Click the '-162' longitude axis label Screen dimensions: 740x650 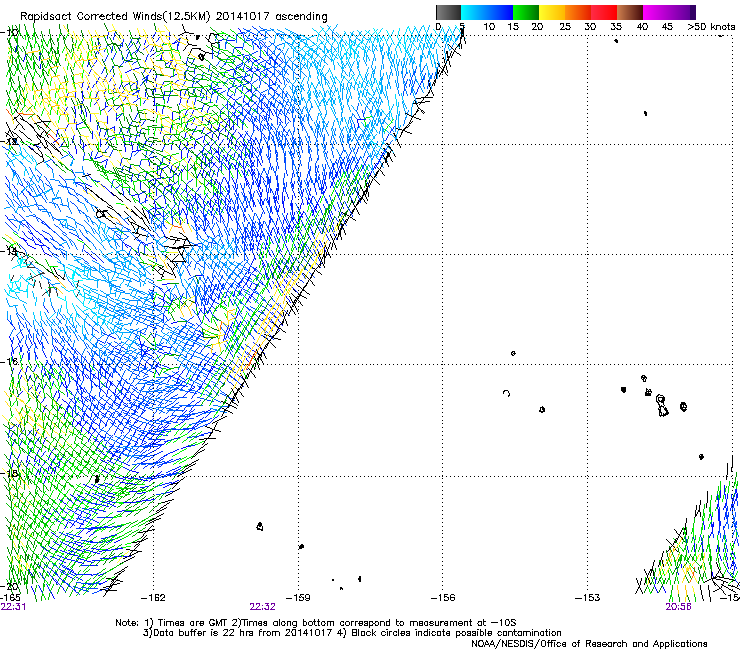coord(153,598)
